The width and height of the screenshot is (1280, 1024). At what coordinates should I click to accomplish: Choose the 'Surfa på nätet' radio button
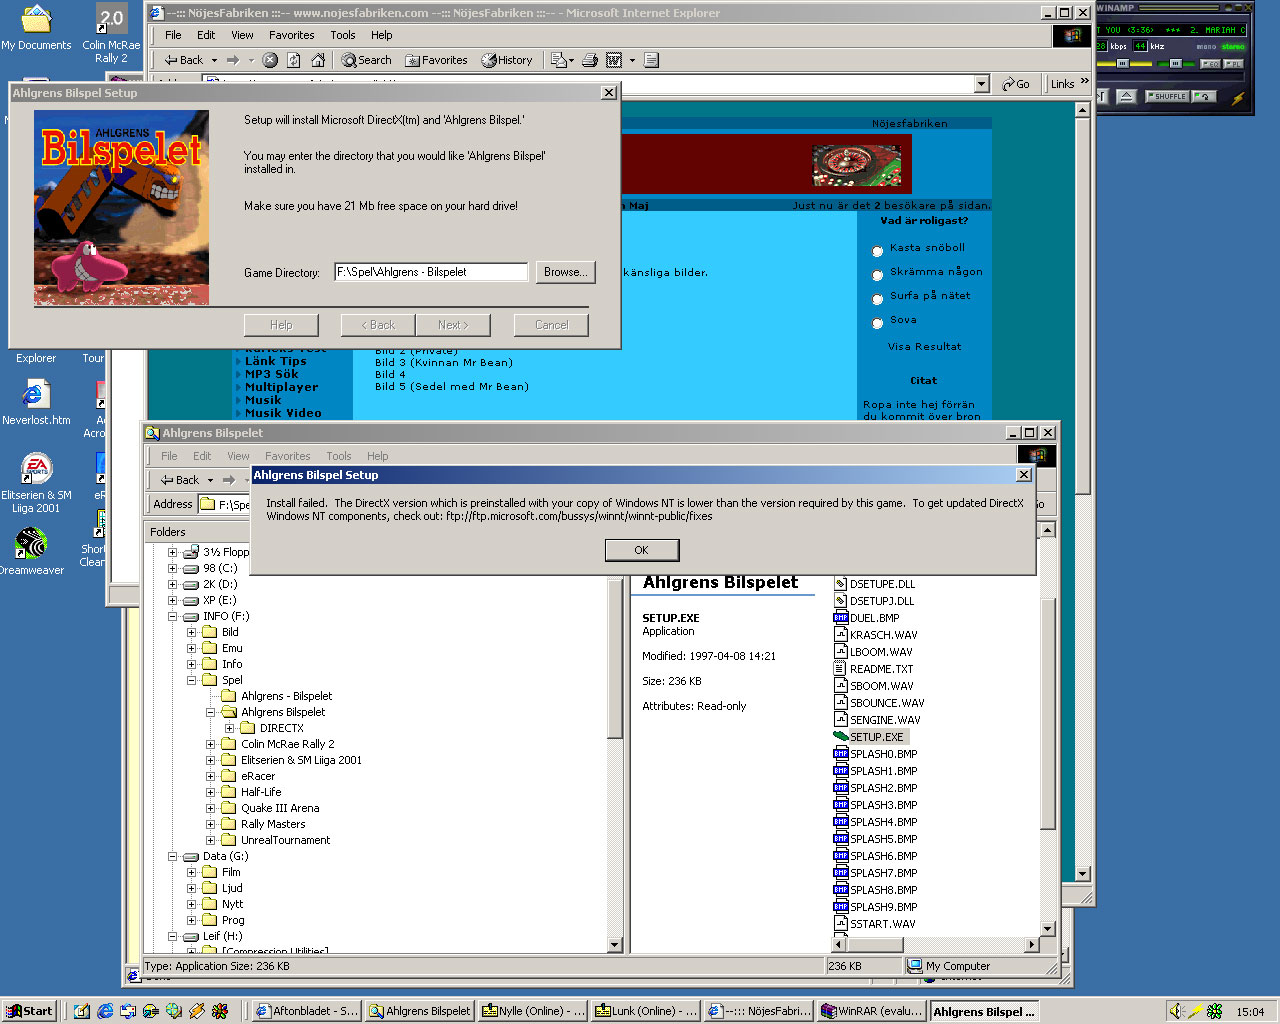[x=877, y=299]
